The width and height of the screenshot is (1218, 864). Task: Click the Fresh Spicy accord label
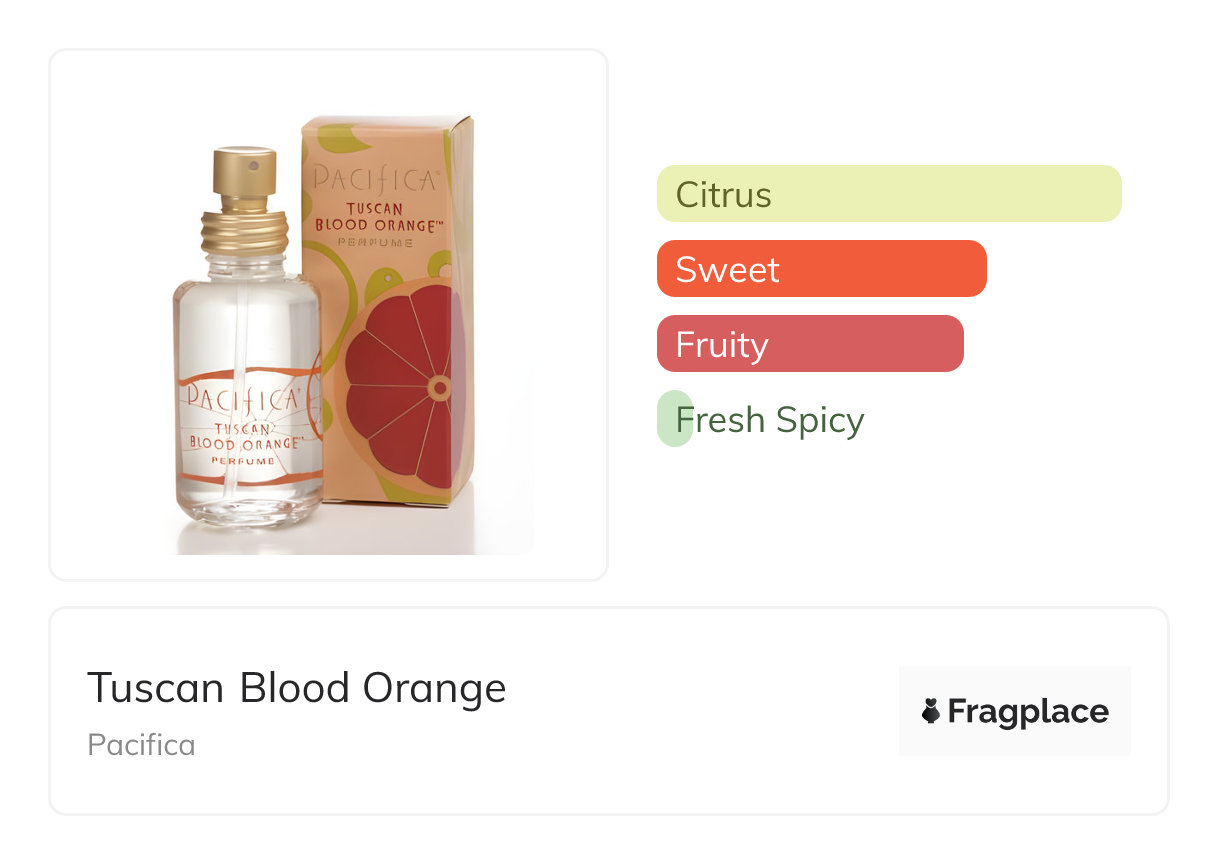click(x=769, y=420)
